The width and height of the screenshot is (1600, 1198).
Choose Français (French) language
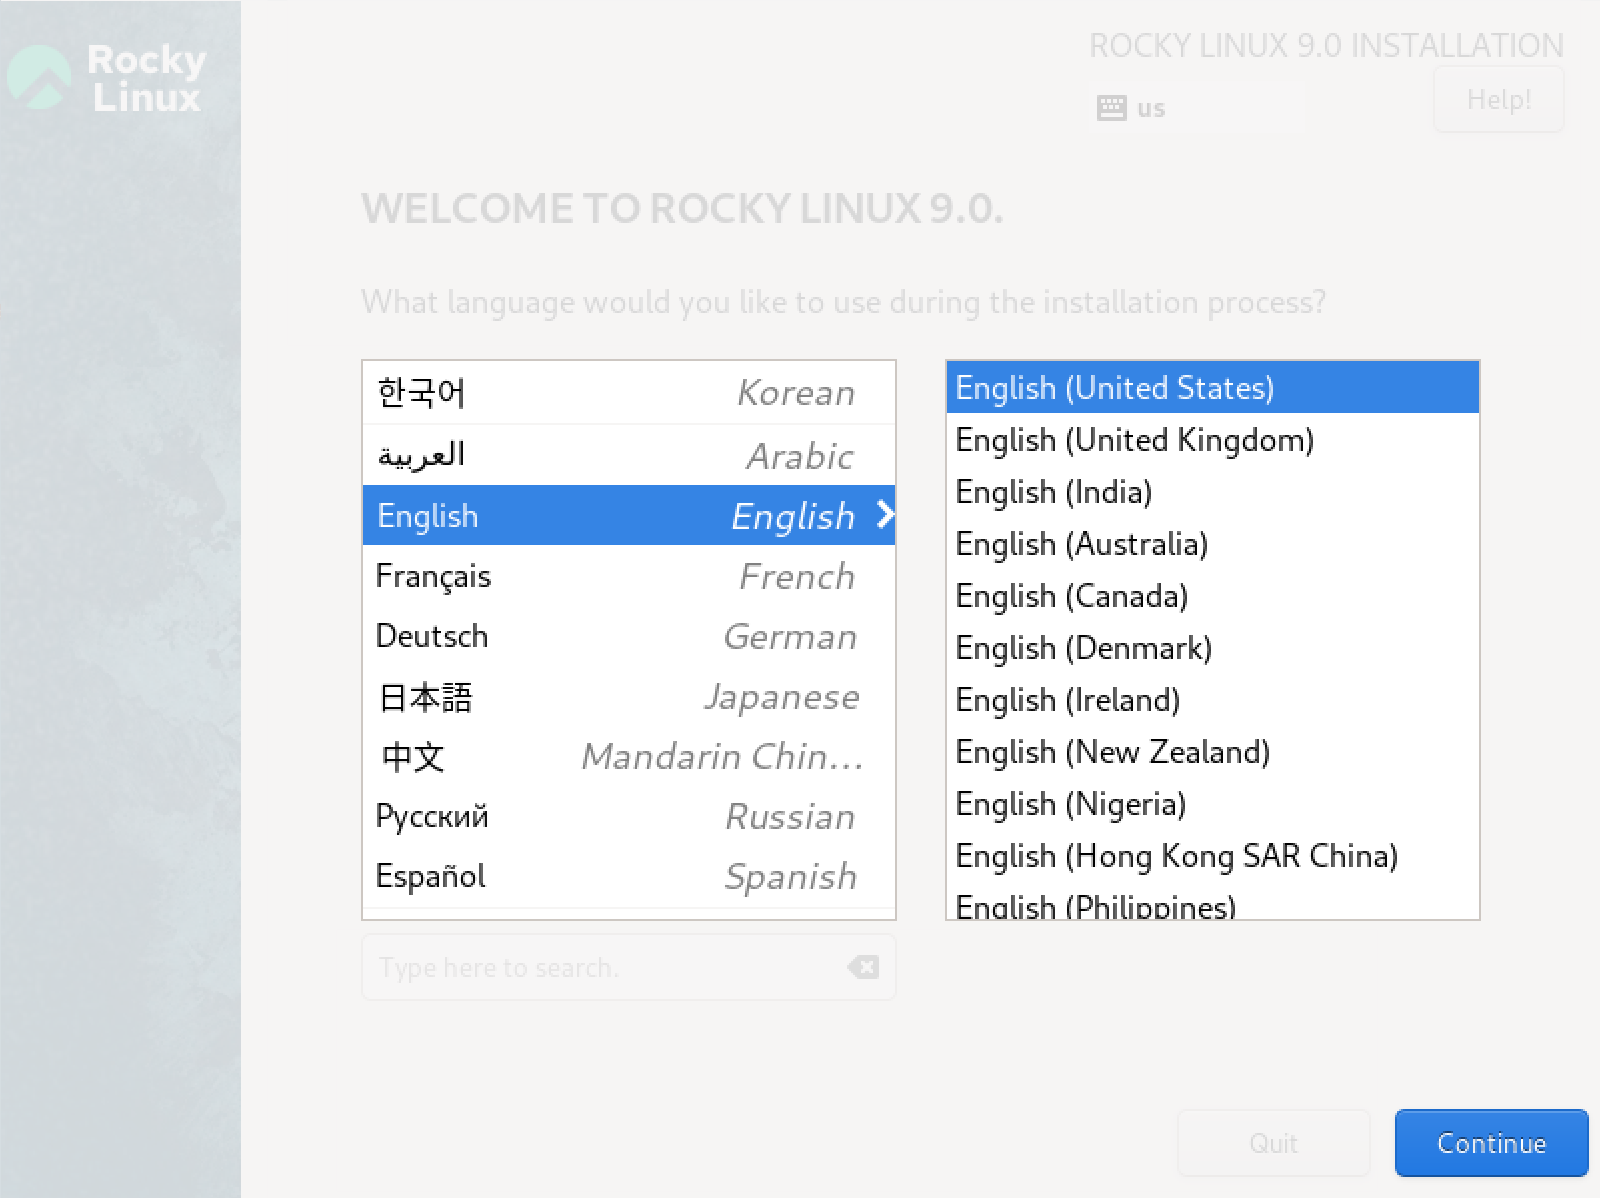(628, 576)
